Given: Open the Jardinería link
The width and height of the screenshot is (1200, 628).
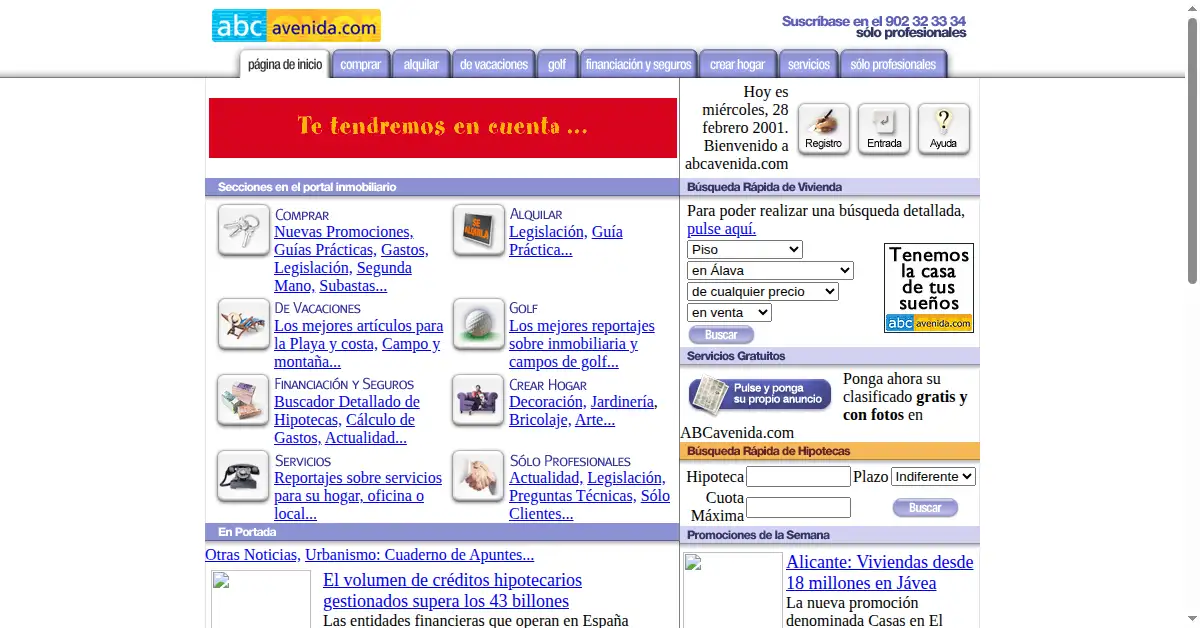Looking at the screenshot, I should click(x=624, y=402).
